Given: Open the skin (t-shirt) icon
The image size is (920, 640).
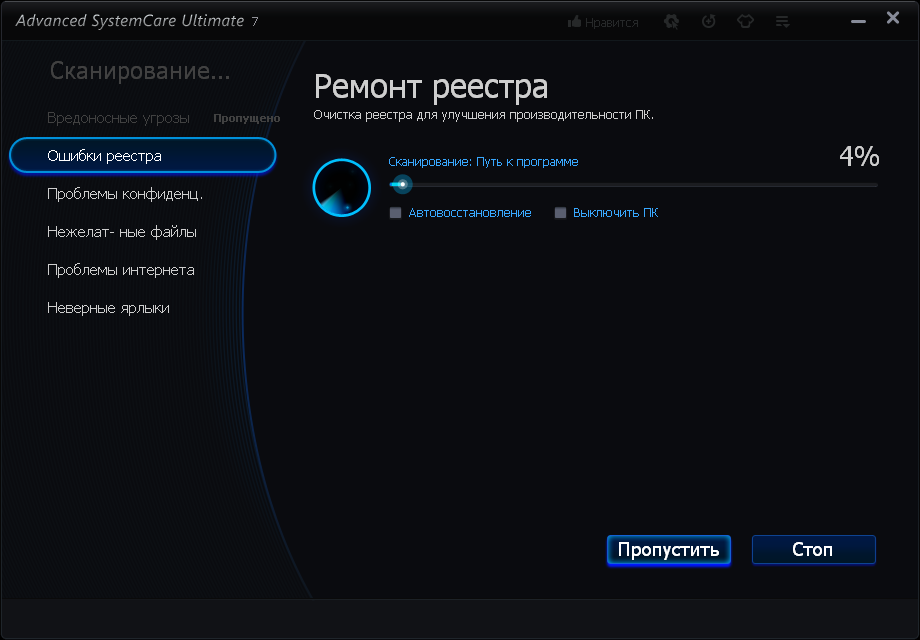Looking at the screenshot, I should [x=745, y=22].
